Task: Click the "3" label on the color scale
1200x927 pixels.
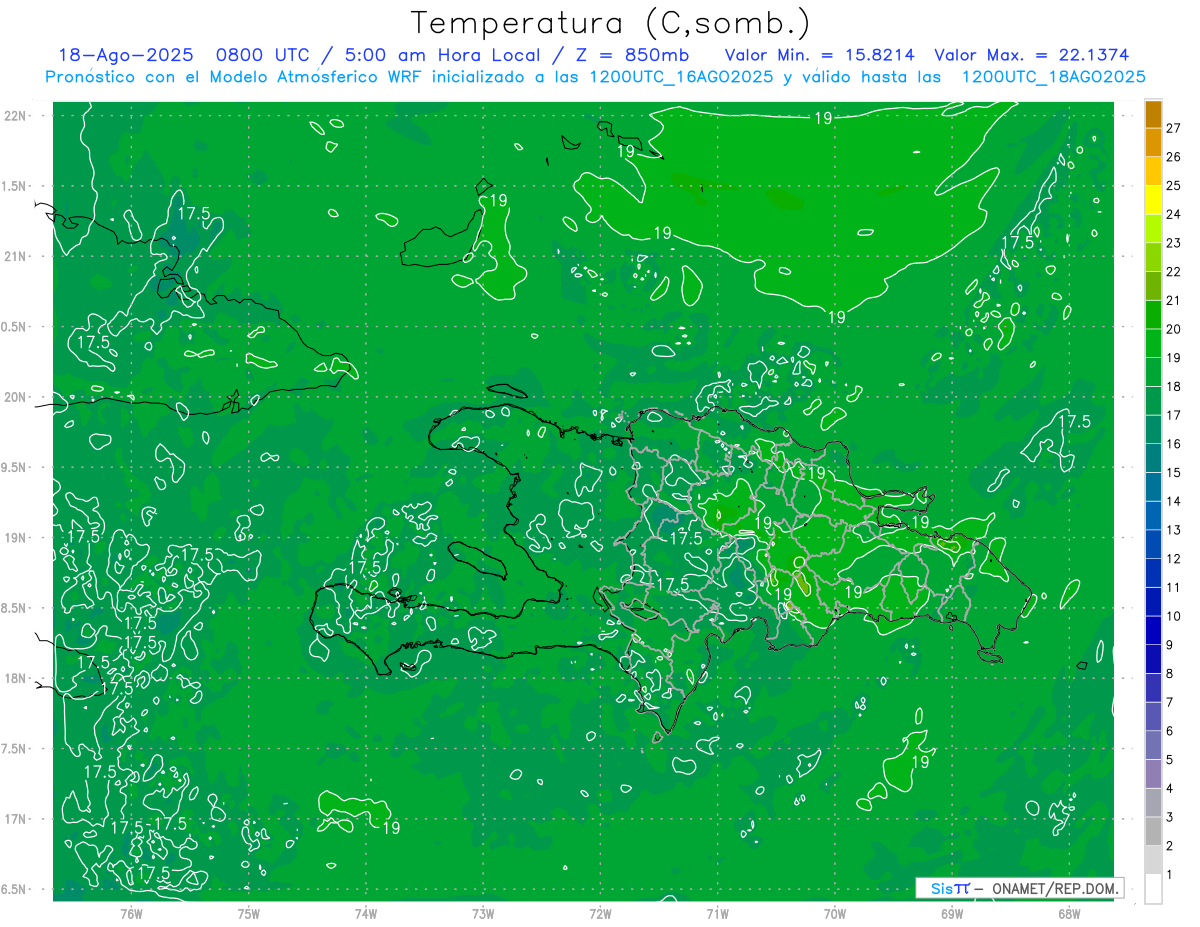Action: (1170, 817)
